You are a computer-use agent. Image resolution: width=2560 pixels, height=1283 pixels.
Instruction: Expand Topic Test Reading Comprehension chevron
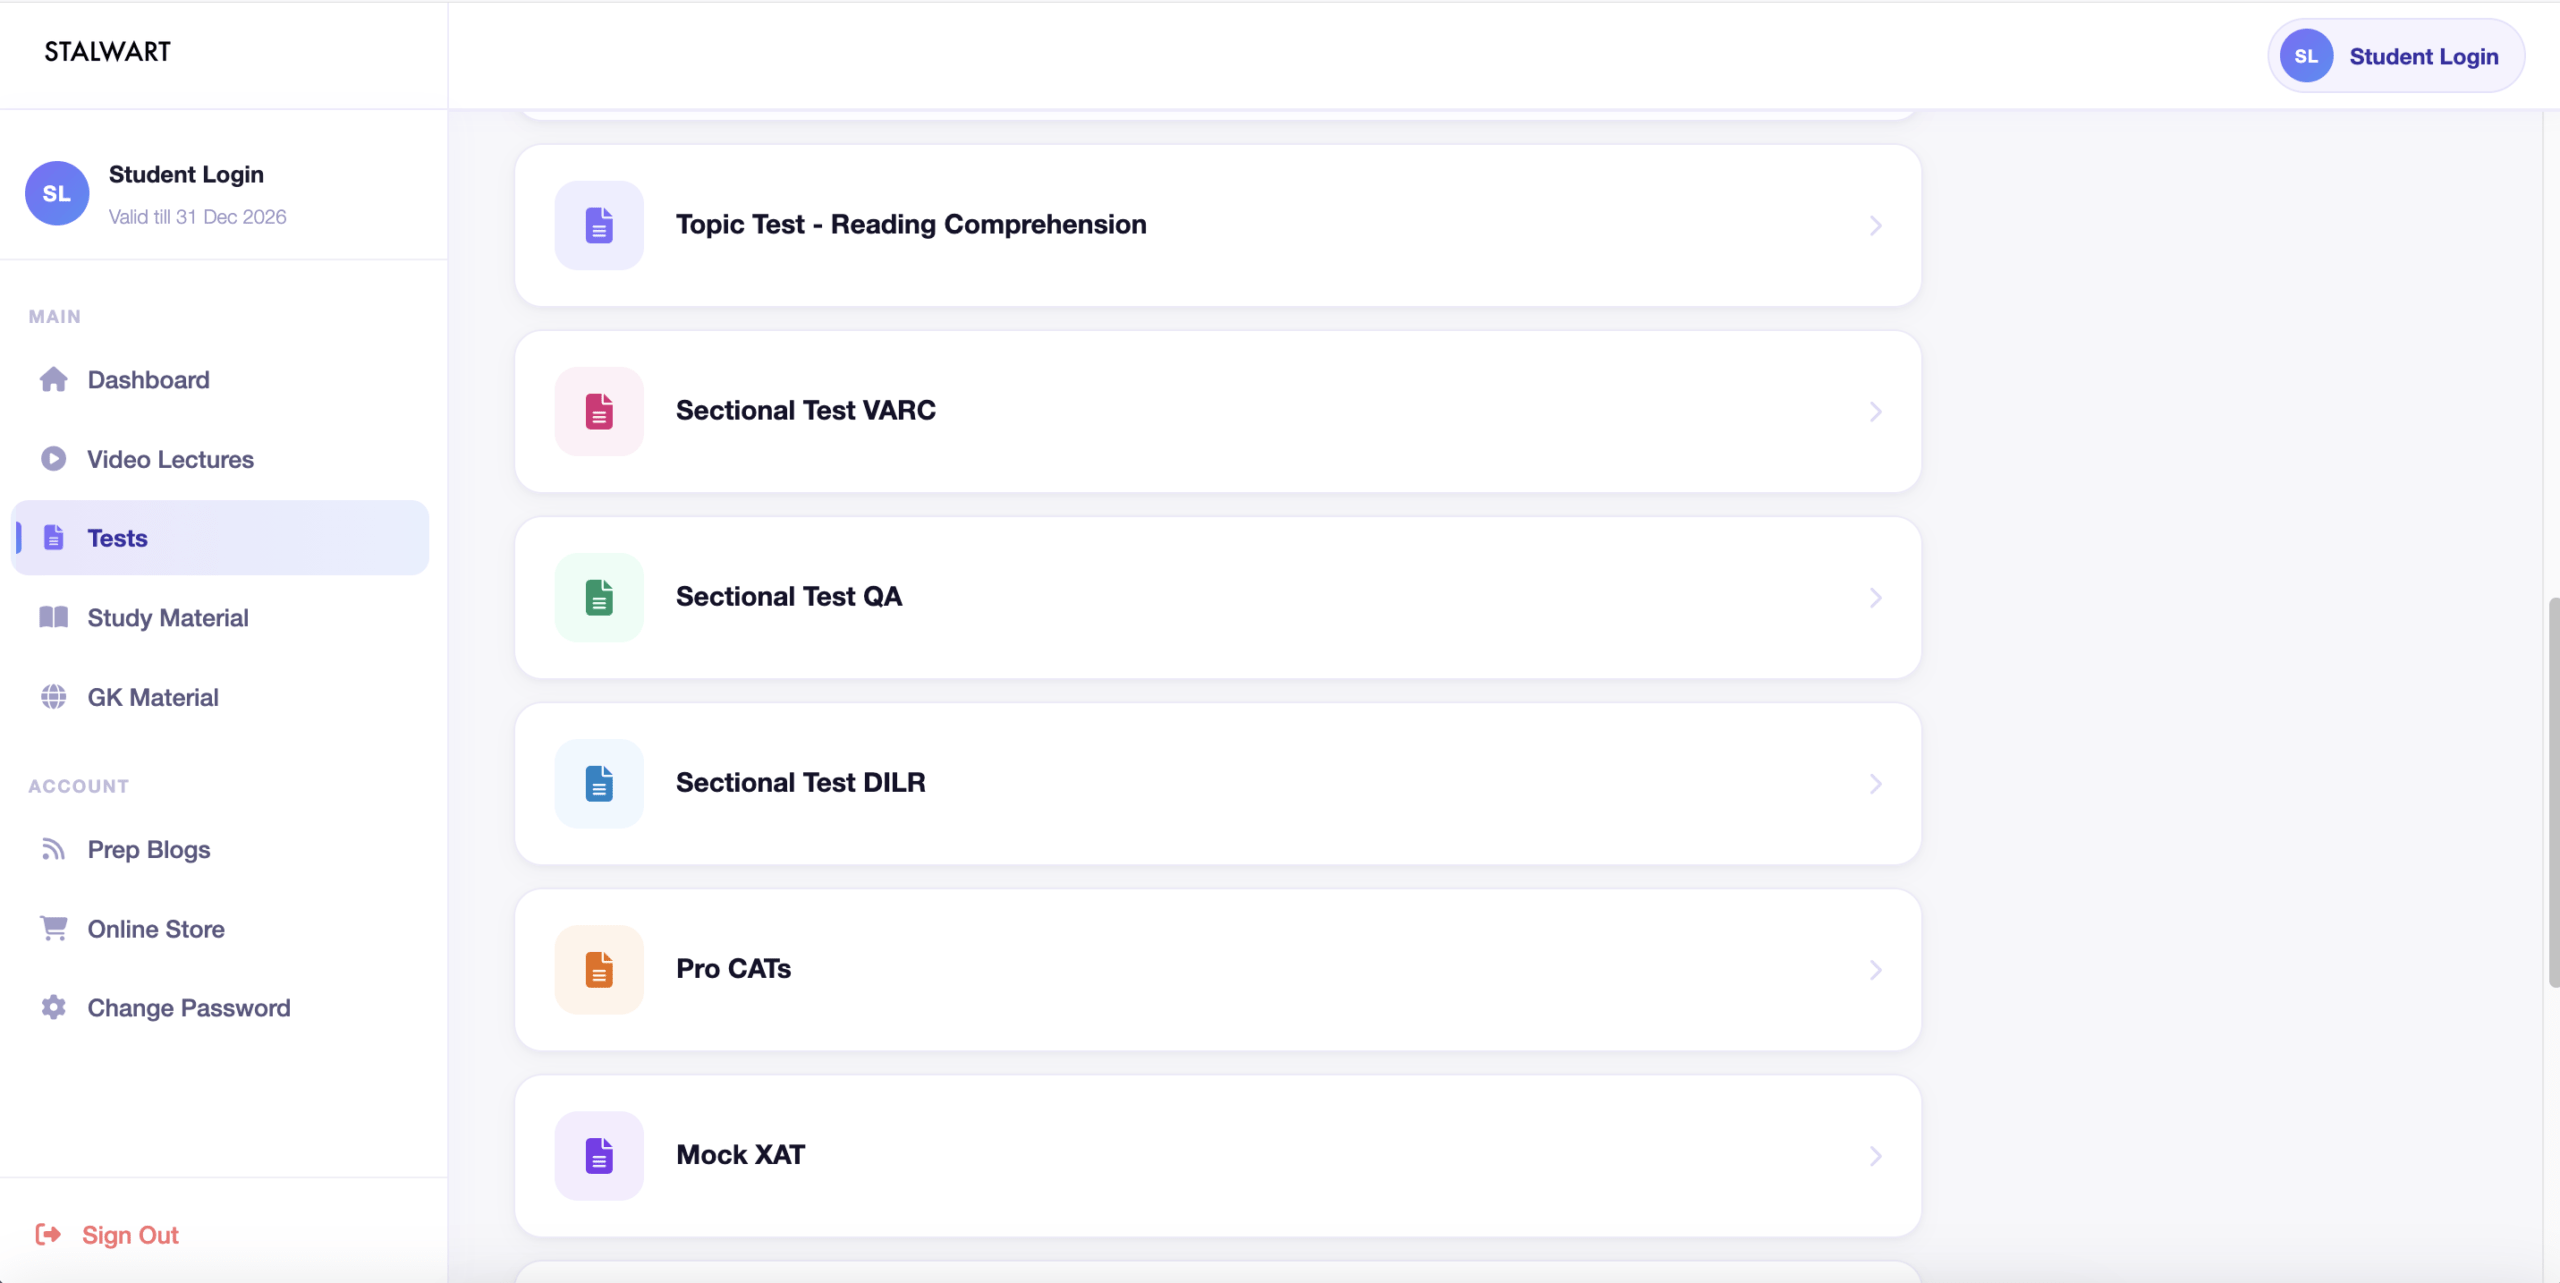coord(1876,226)
